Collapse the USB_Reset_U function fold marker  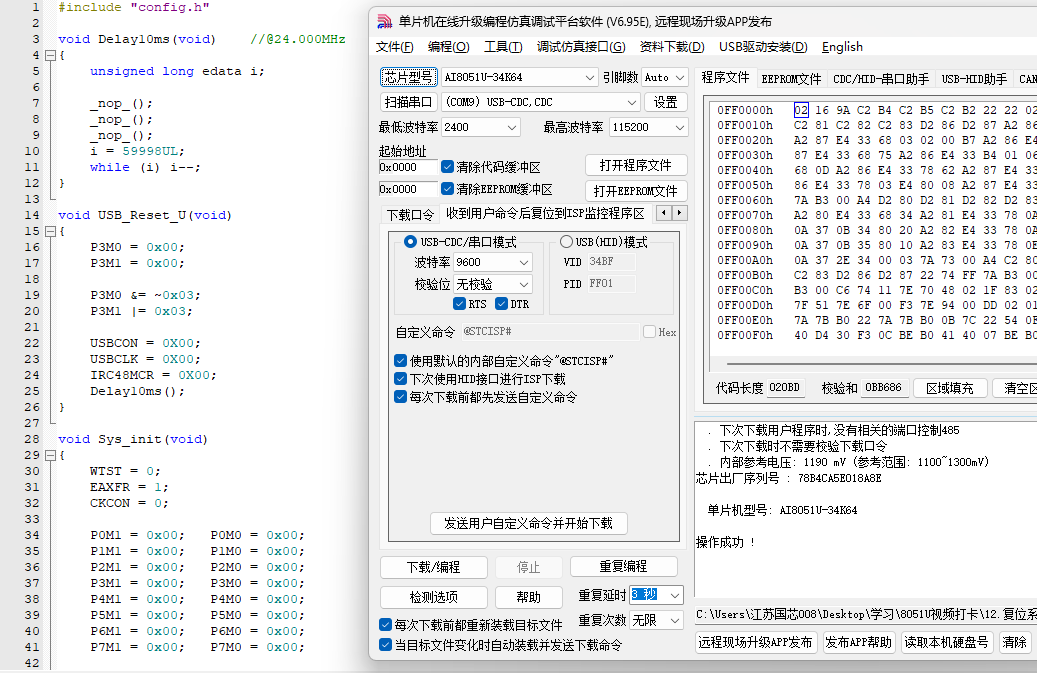click(x=50, y=231)
